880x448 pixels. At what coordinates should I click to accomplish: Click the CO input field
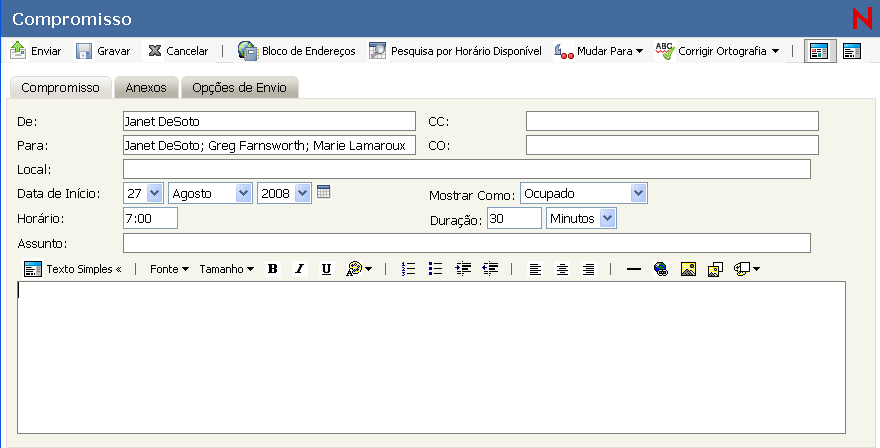pyautogui.click(x=672, y=145)
